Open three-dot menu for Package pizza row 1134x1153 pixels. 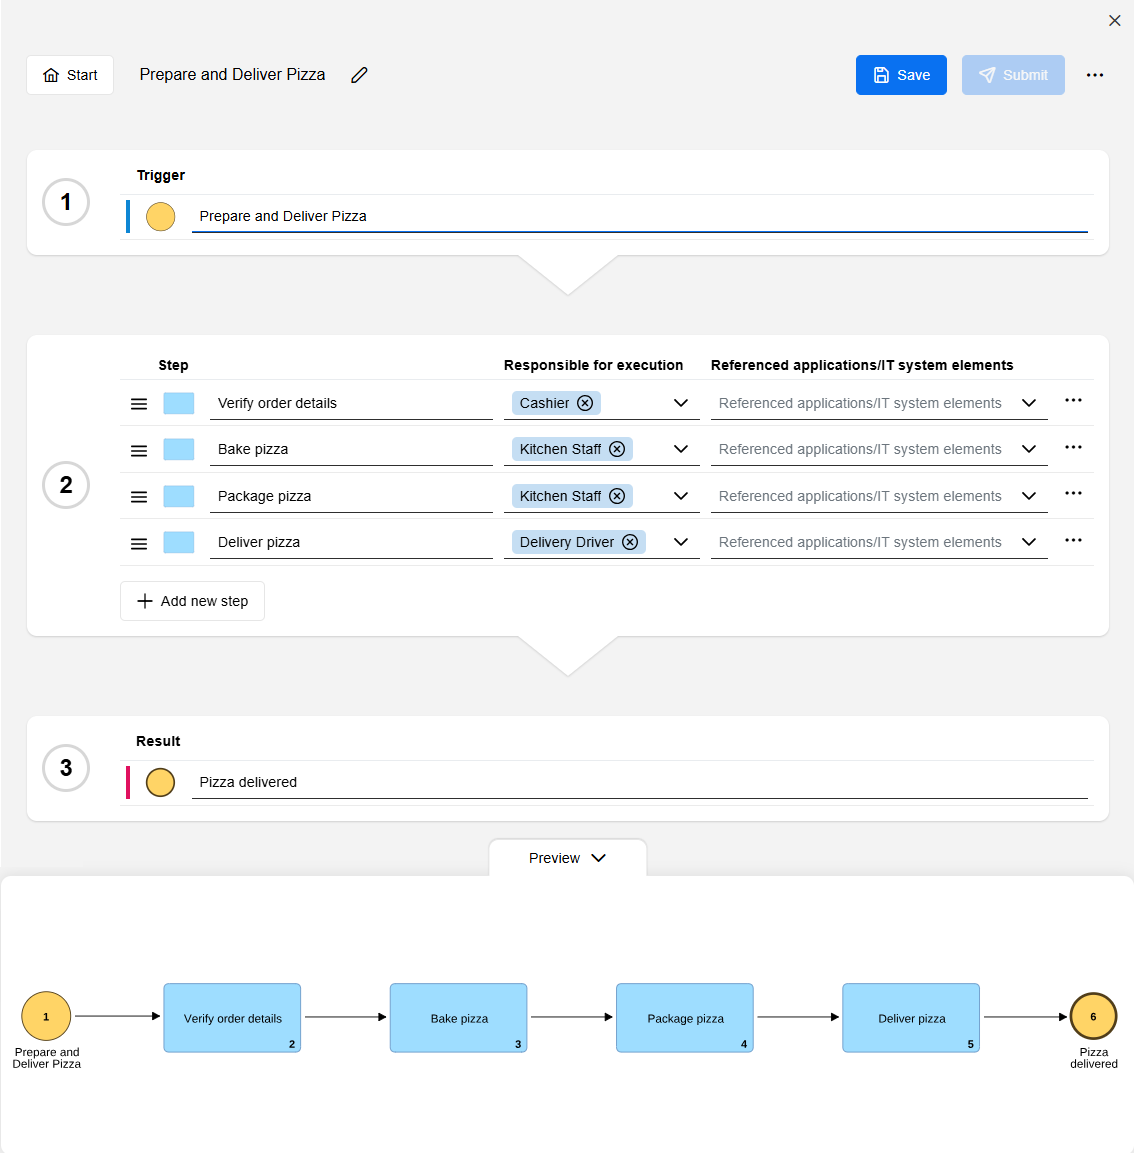(x=1073, y=493)
